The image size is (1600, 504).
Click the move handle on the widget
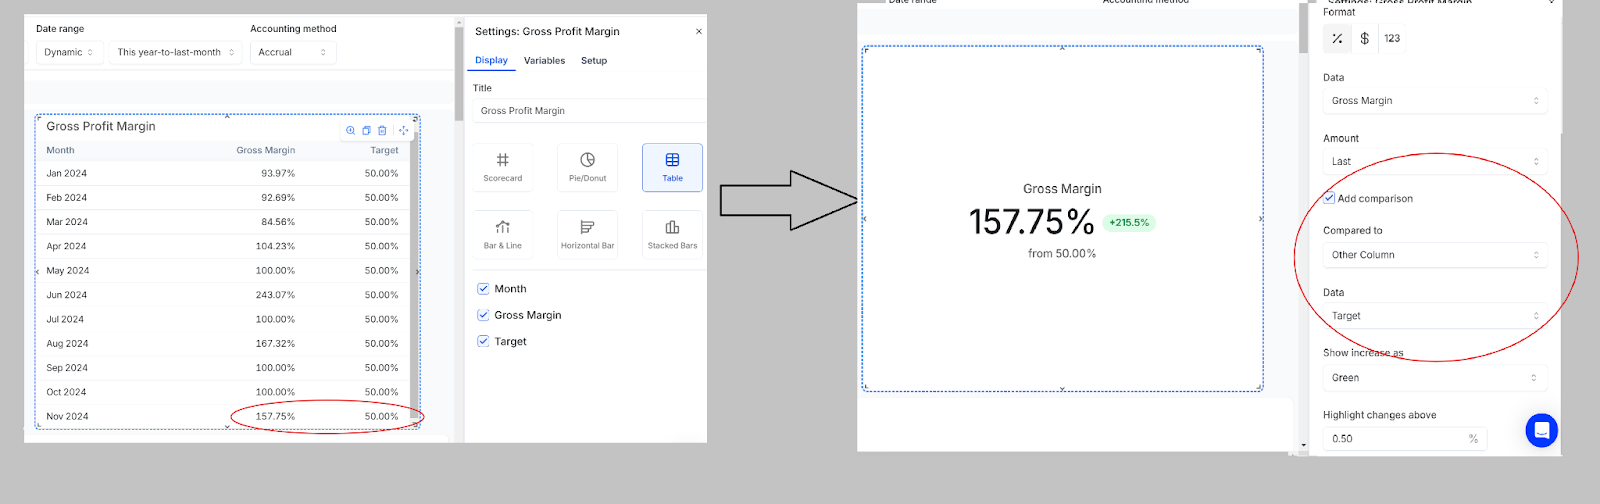click(404, 130)
